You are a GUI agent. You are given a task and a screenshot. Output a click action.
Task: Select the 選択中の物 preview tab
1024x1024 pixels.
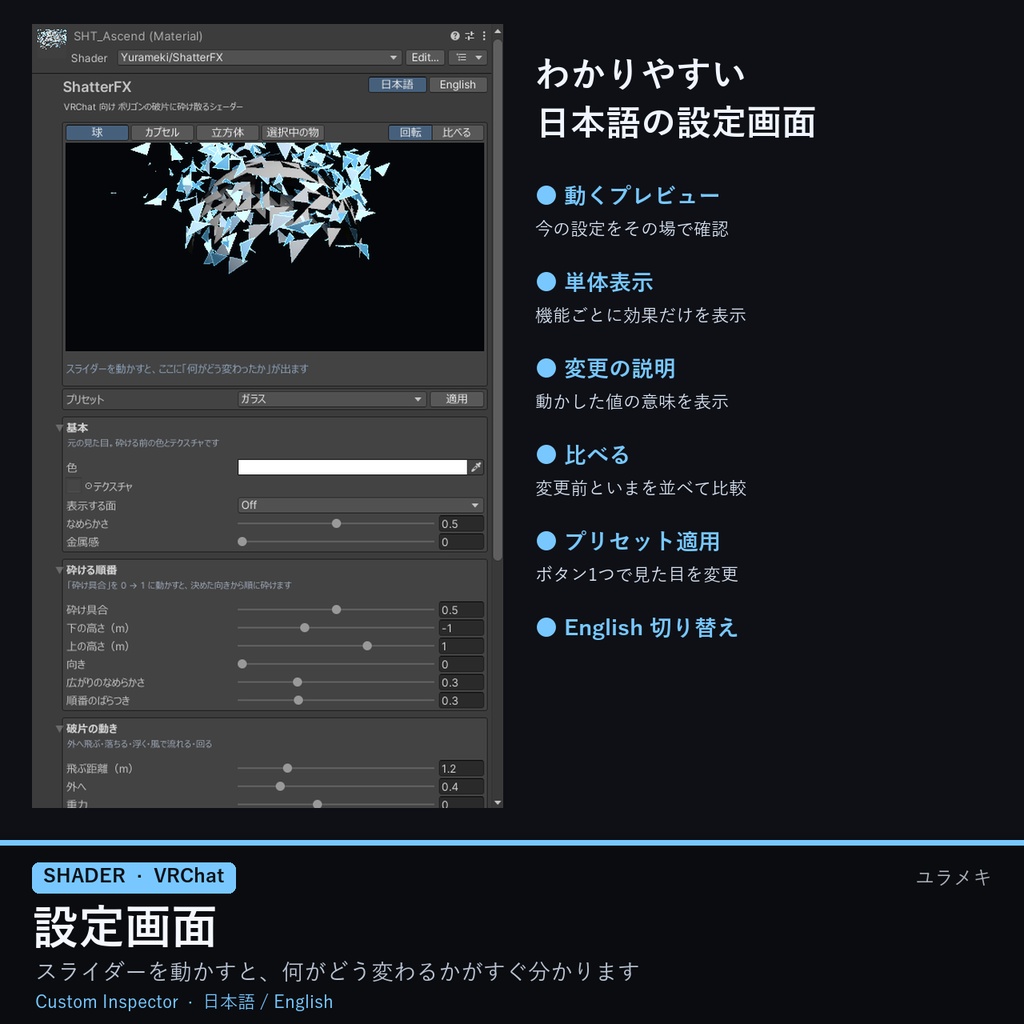293,133
